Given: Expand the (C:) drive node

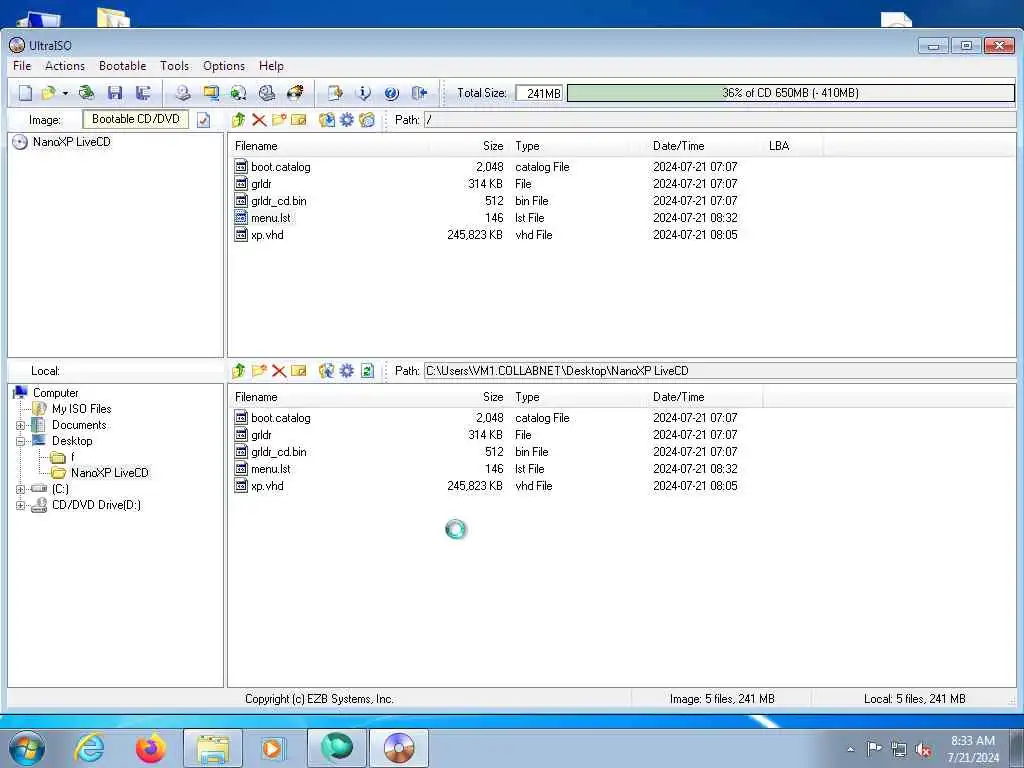Looking at the screenshot, I should coord(20,489).
